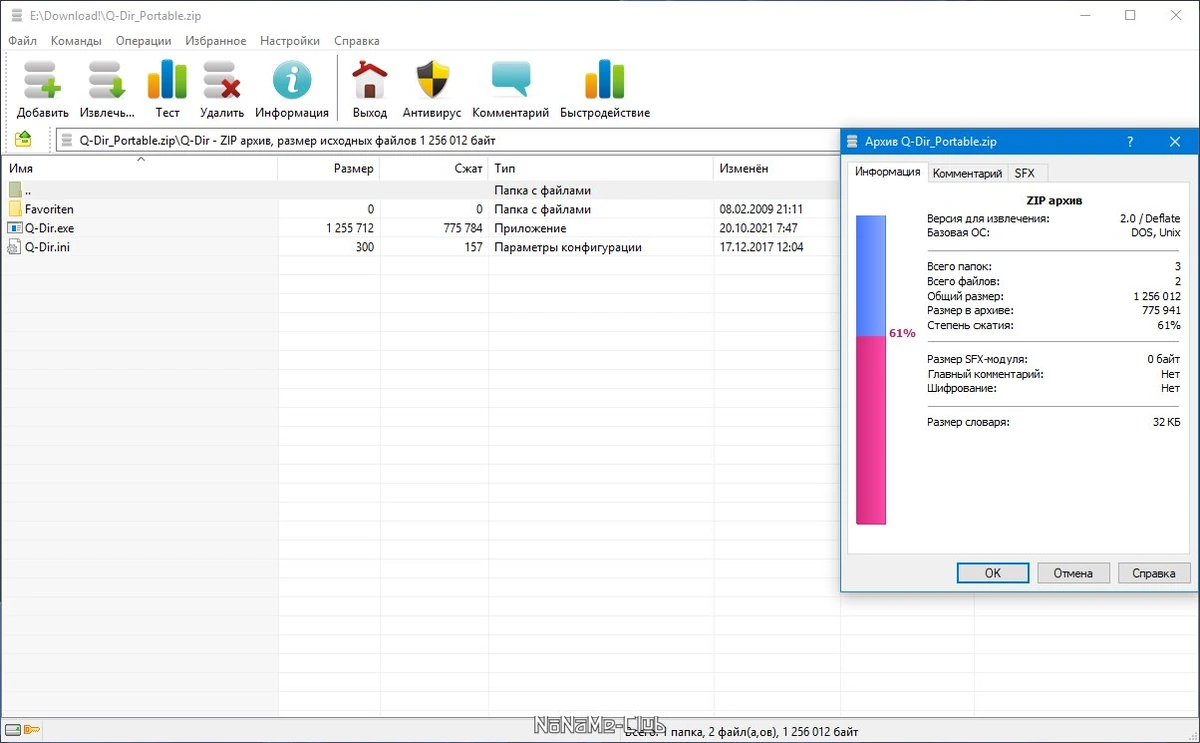Switch to the SFX tab
The height and width of the screenshot is (743, 1200).
(x=1025, y=173)
